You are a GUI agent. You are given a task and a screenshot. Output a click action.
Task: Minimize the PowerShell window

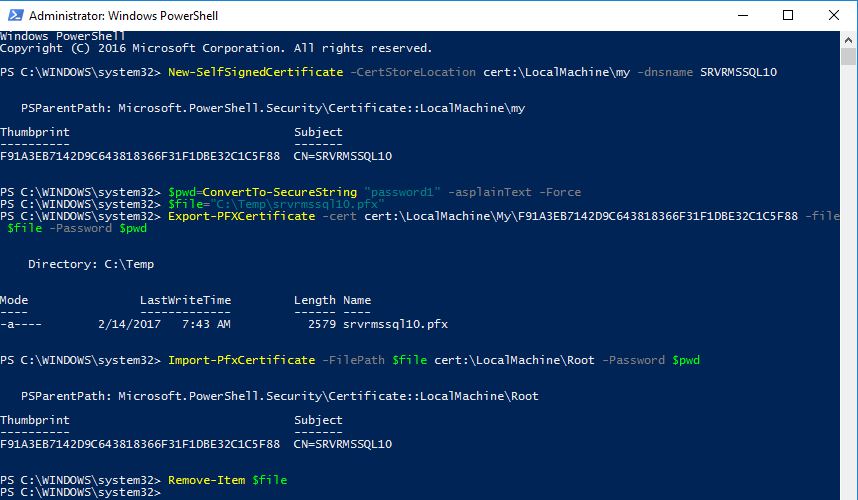click(x=743, y=15)
